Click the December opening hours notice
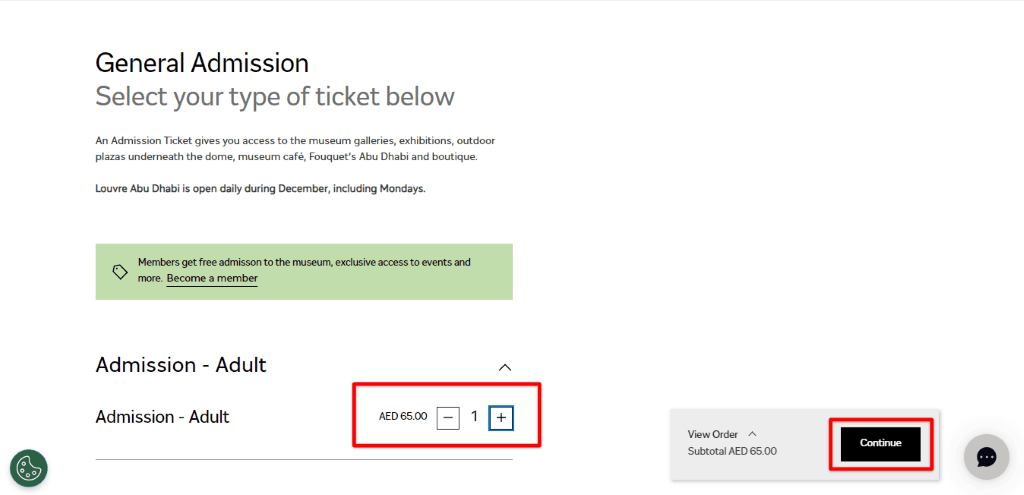 [261, 189]
